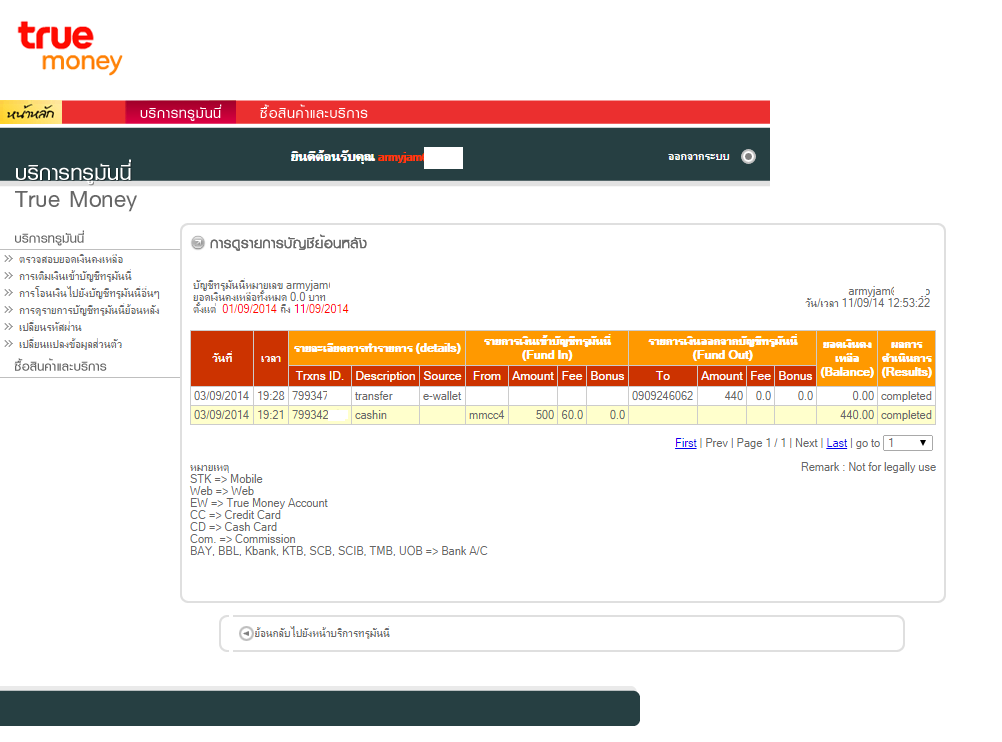
Task: Click the mmcc4 From cell
Action: [x=487, y=415]
